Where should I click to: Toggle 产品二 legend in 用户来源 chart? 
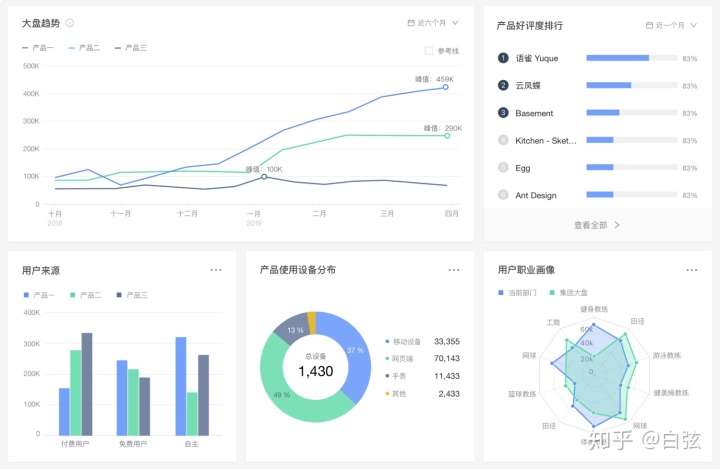pos(85,295)
